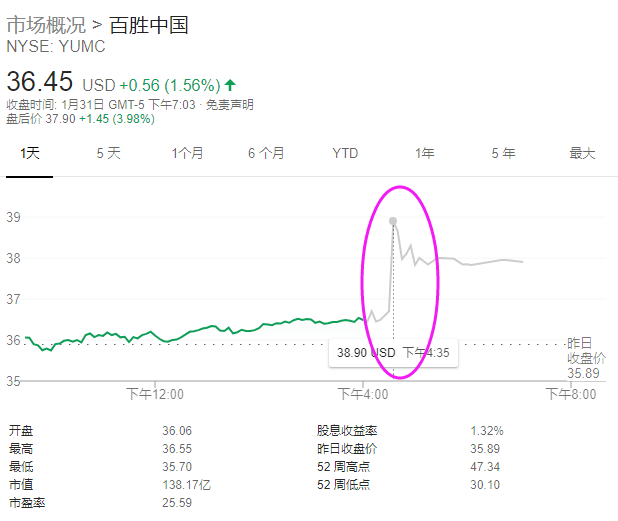This screenshot has width=618, height=521.
Task: Click the 市值 value 138.17亿
Action: click(x=186, y=484)
